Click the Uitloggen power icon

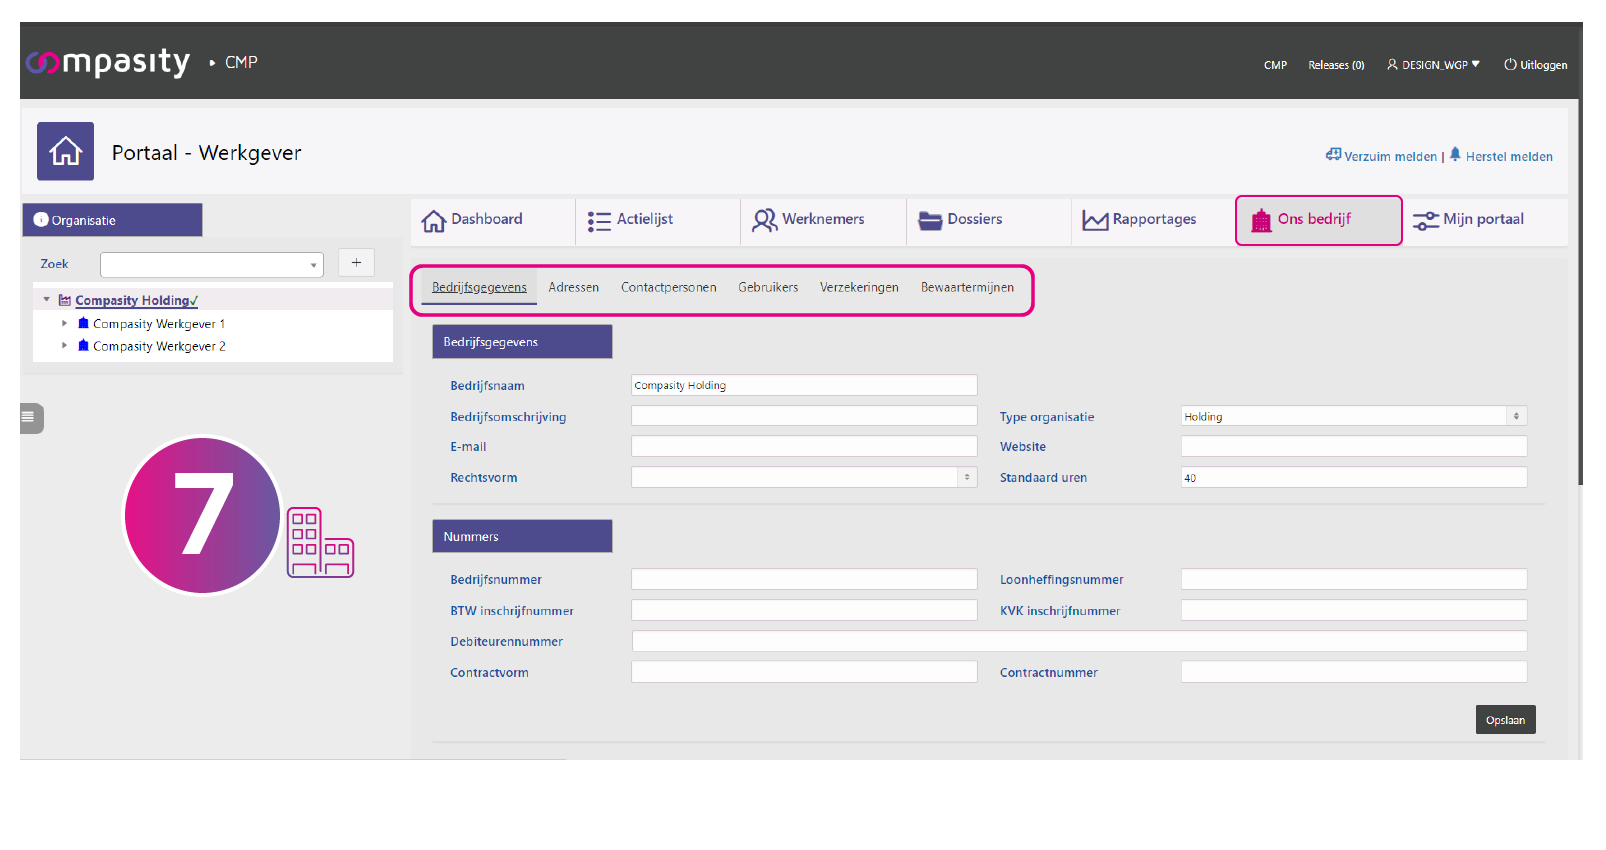(1510, 65)
